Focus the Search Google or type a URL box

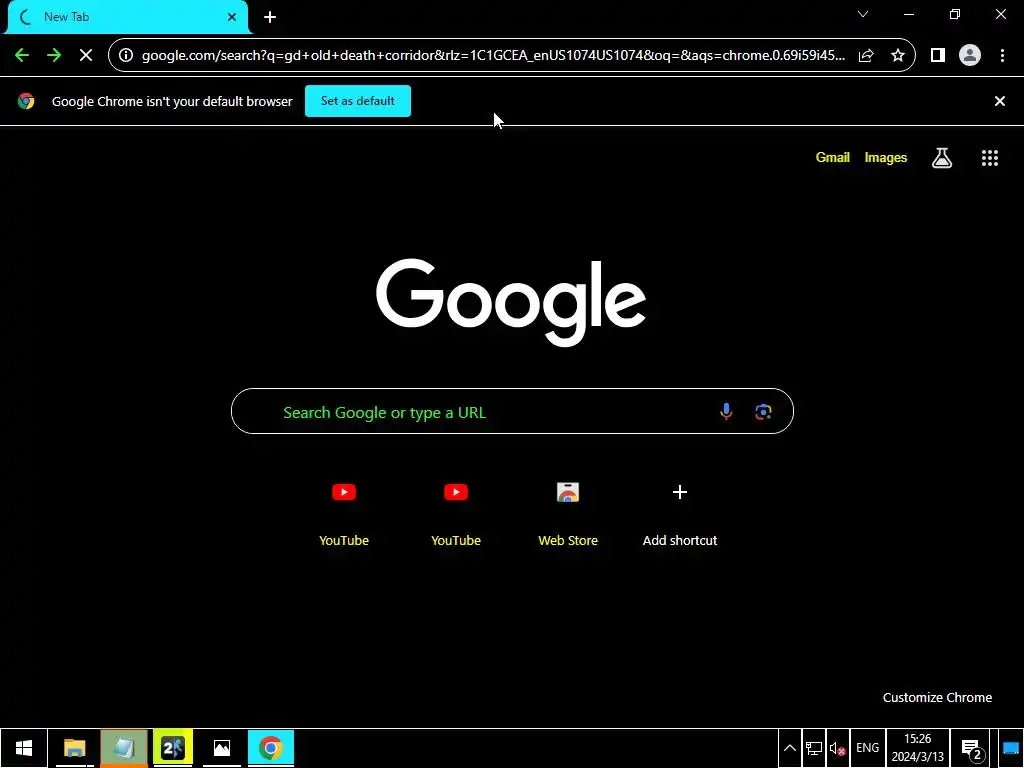point(512,411)
